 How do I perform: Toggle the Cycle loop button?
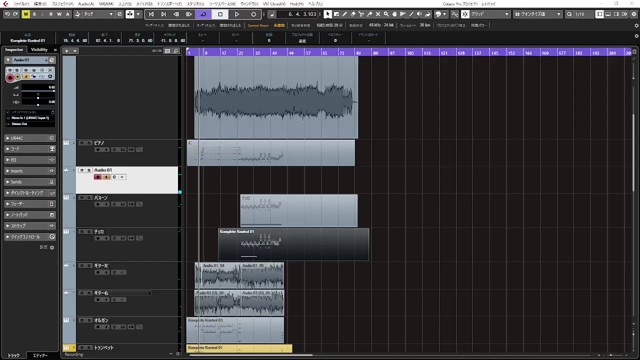(x=203, y=14)
